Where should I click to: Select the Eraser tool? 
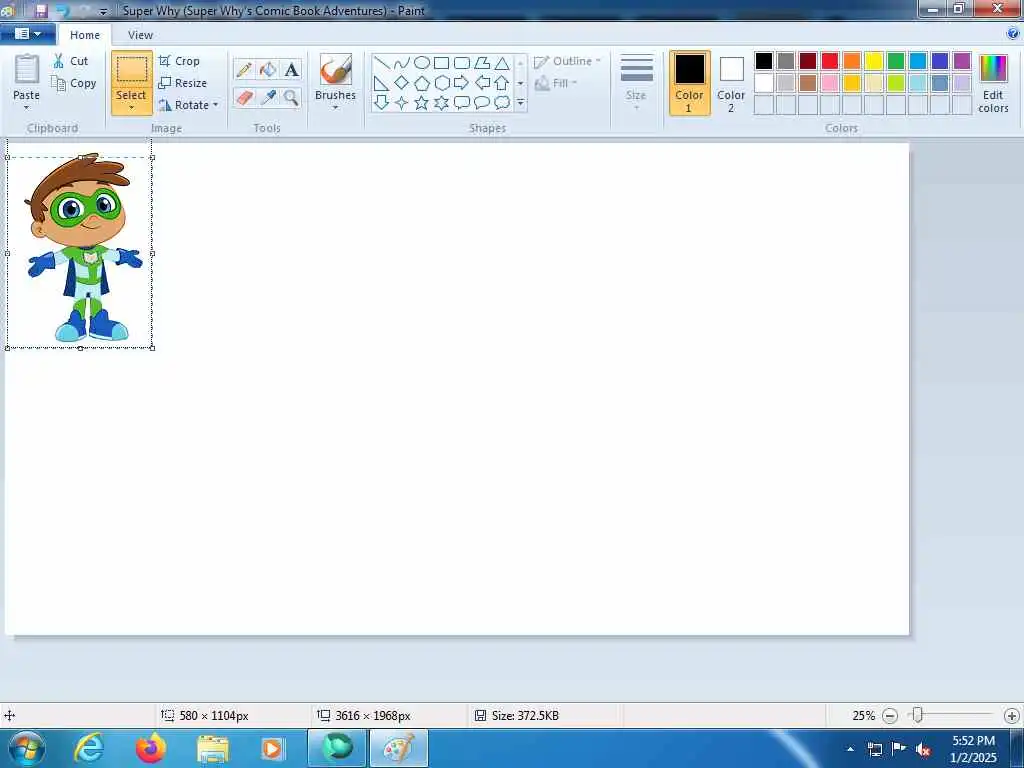tap(244, 98)
